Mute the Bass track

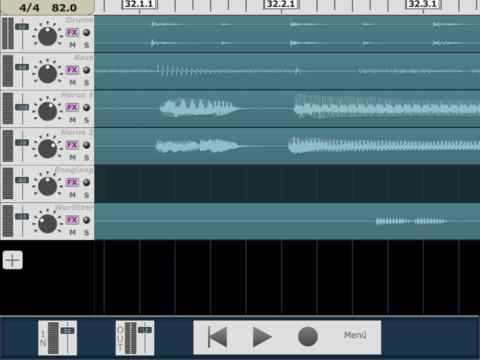point(73,82)
